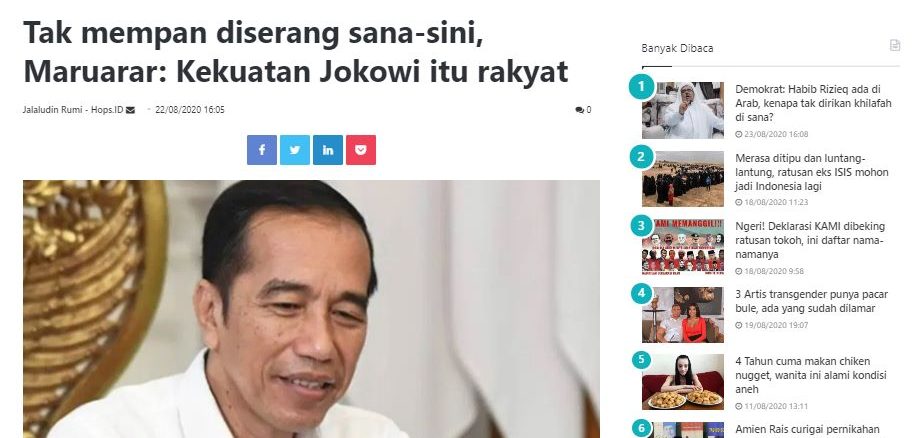Click eks ISIS crowd thumbnail
Screen dimensions: 920x438
(683, 179)
